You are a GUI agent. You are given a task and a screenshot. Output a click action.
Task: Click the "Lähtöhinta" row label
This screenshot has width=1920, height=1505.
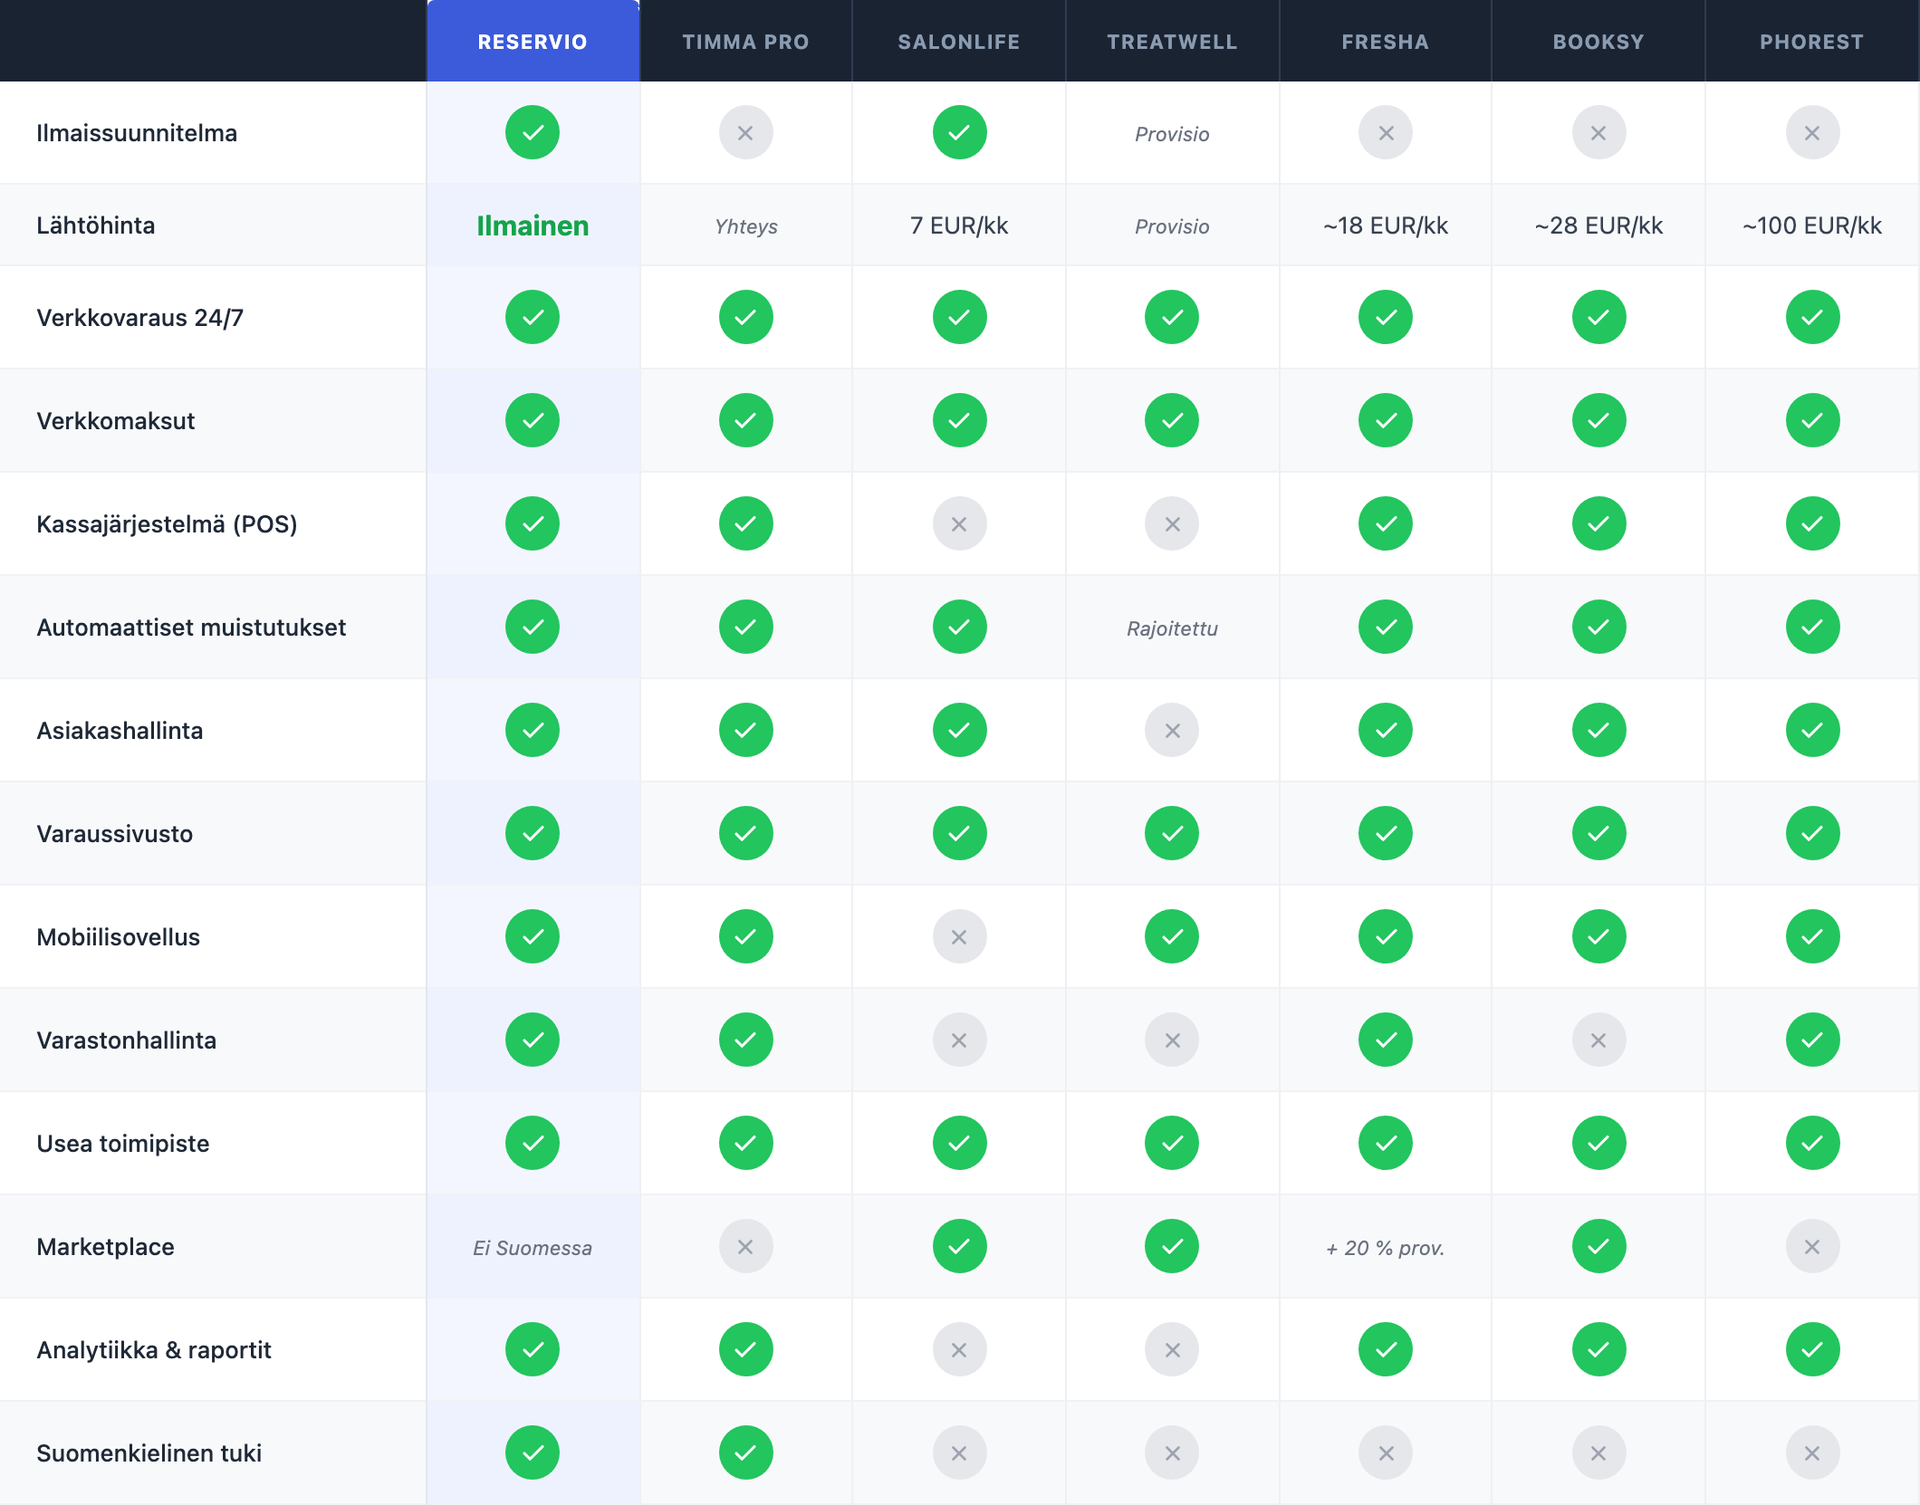coord(96,225)
